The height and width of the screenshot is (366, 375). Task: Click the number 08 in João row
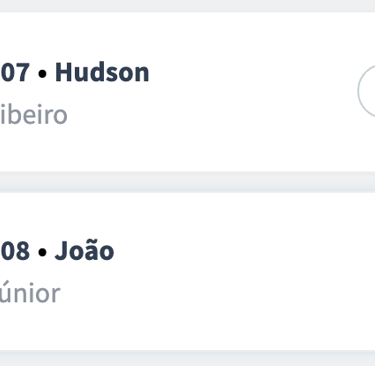[x=15, y=251]
